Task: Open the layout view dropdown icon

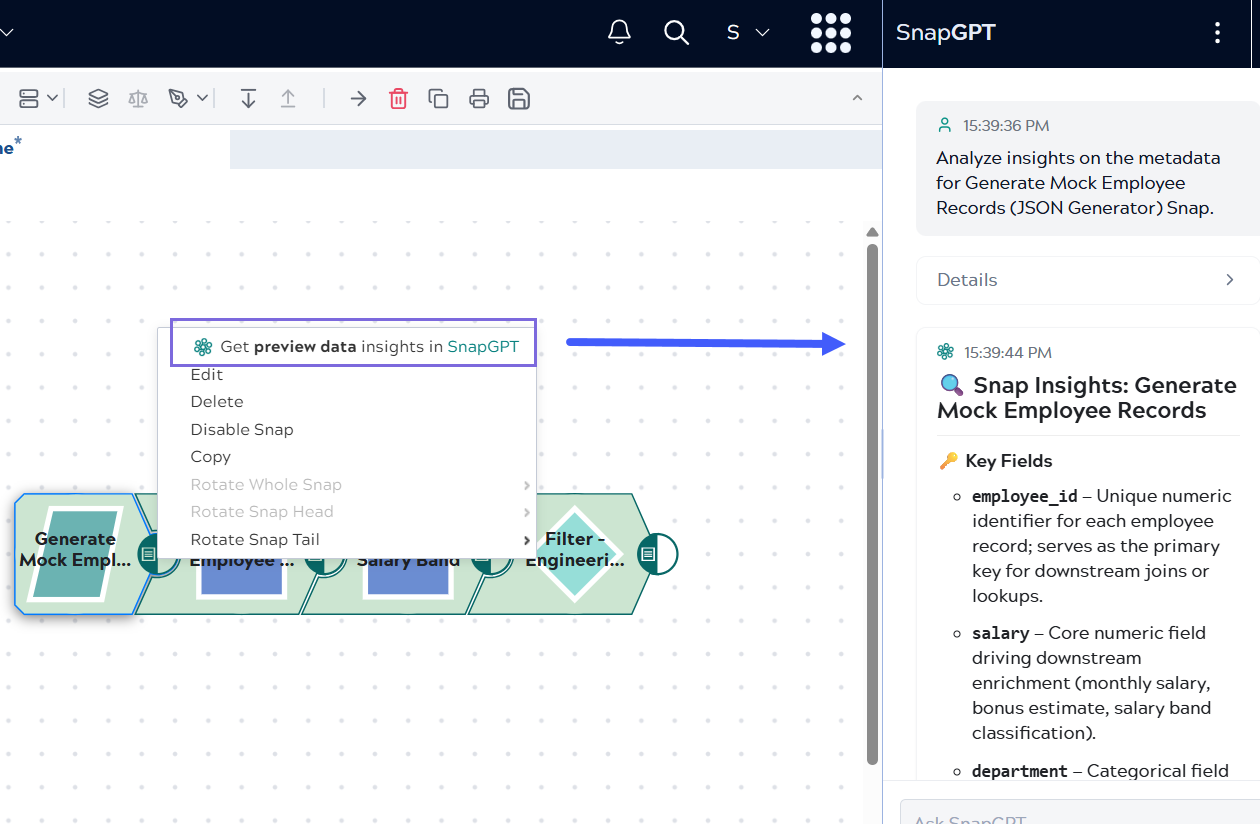Action: 39,98
